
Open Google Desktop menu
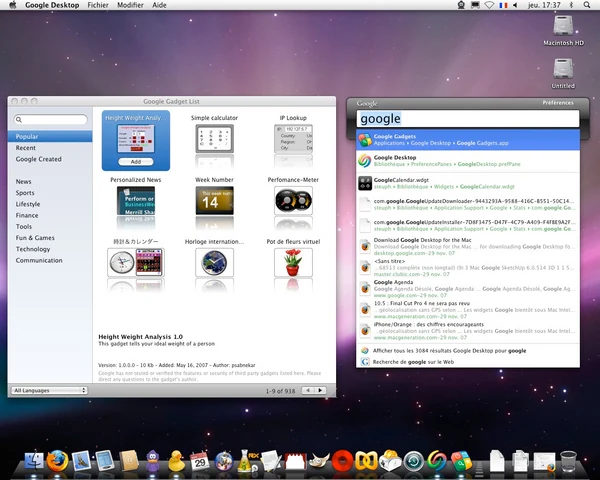click(52, 5)
